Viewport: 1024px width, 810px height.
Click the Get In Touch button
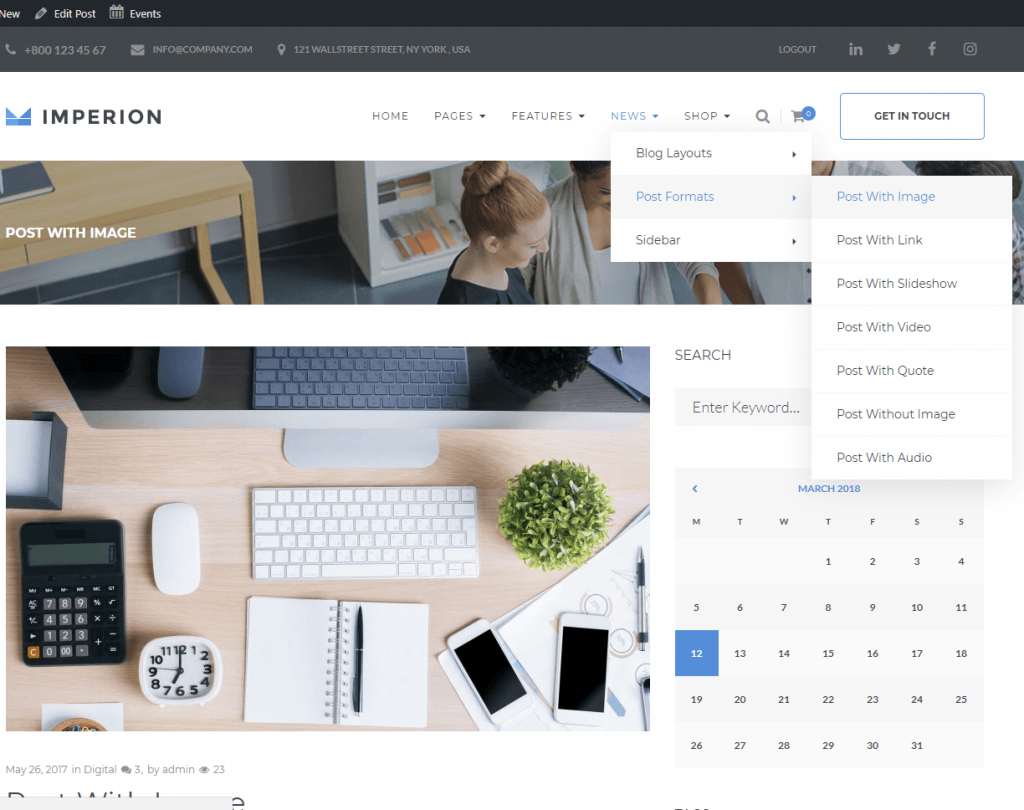(x=911, y=116)
